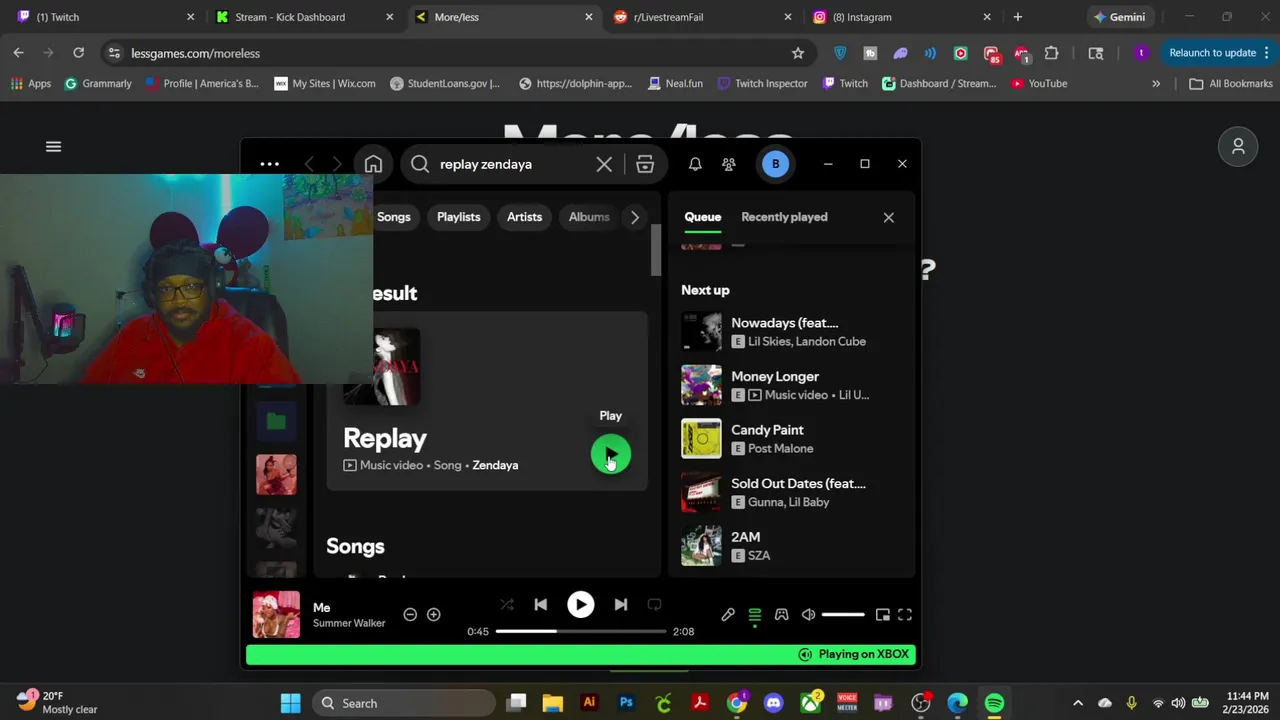Viewport: 1280px width, 720px height.
Task: Open Spotify notifications bell
Action: [x=695, y=164]
